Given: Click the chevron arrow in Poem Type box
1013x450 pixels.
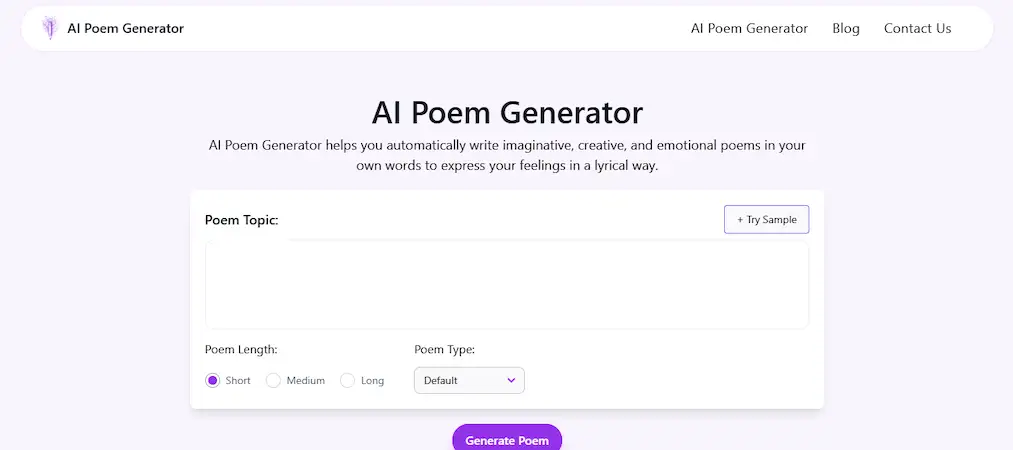Looking at the screenshot, I should coord(511,380).
